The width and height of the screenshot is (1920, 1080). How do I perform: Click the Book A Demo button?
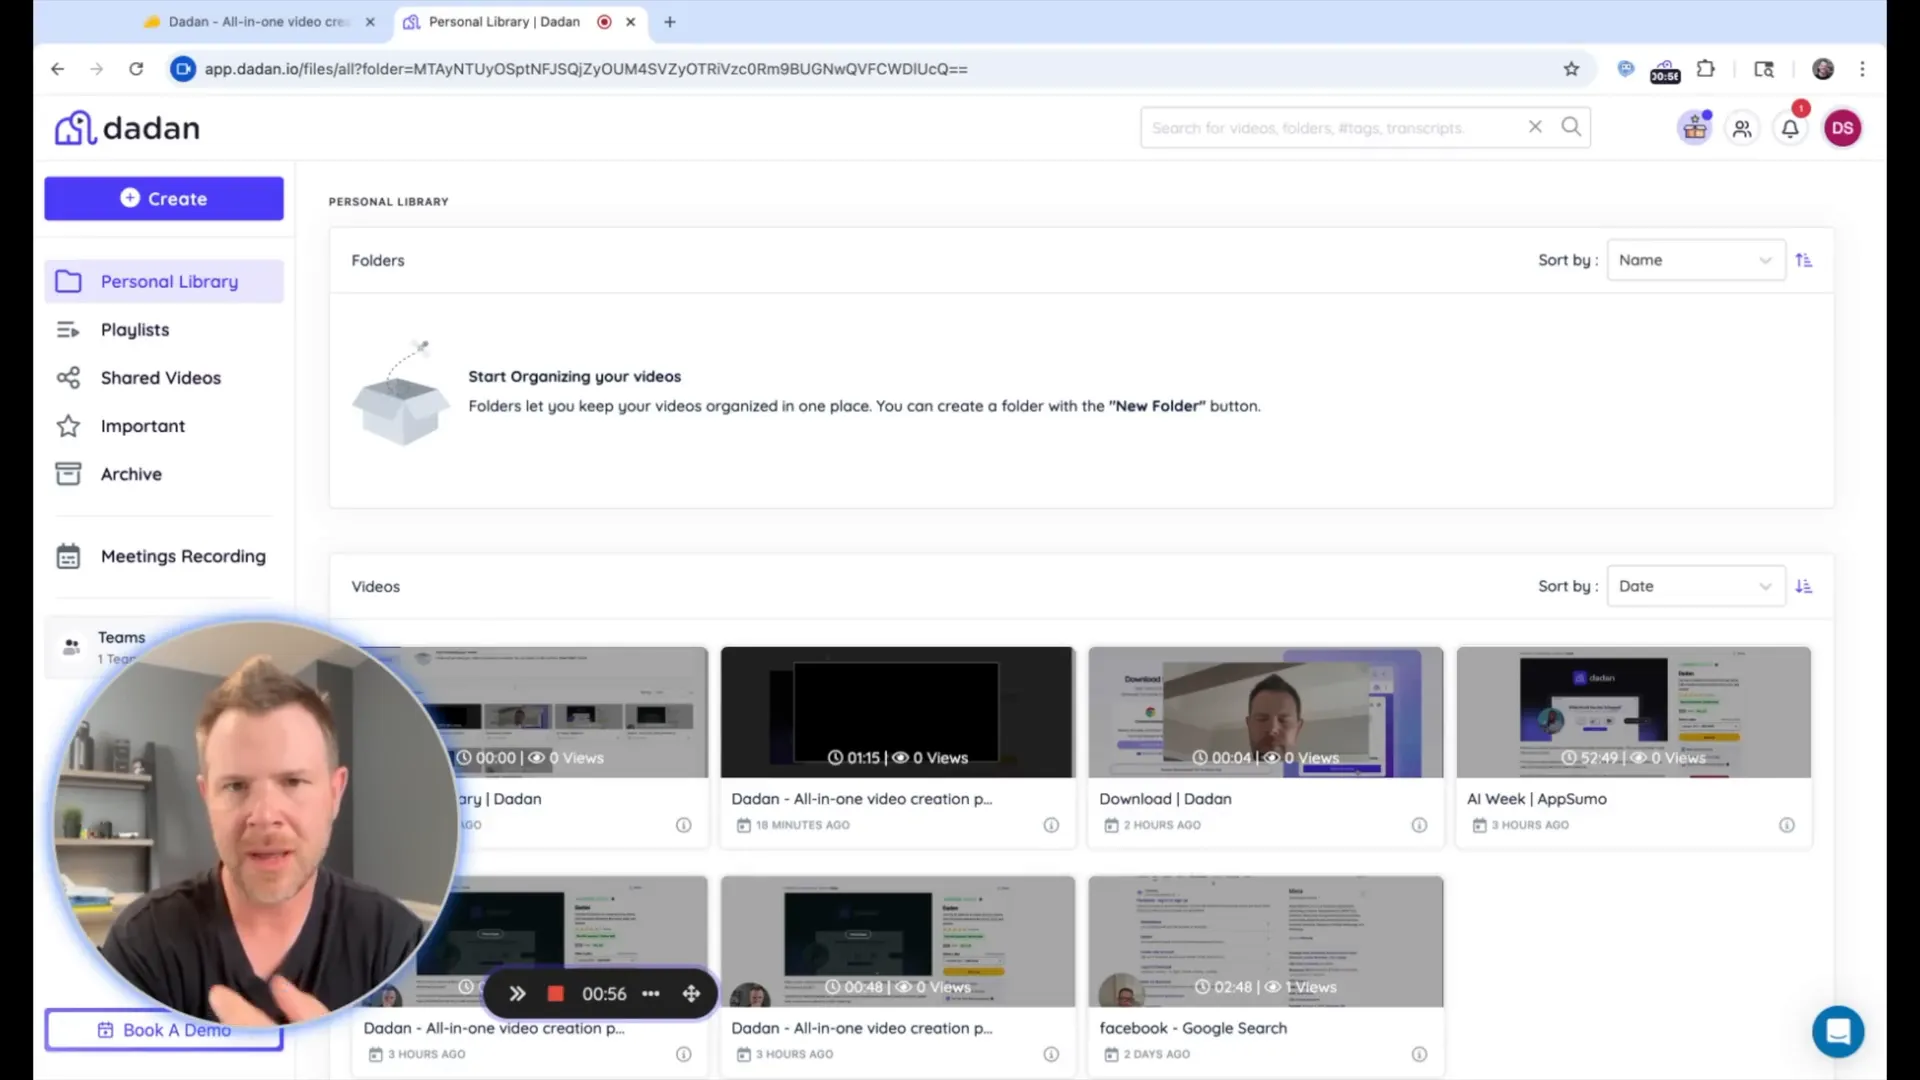(x=164, y=1029)
